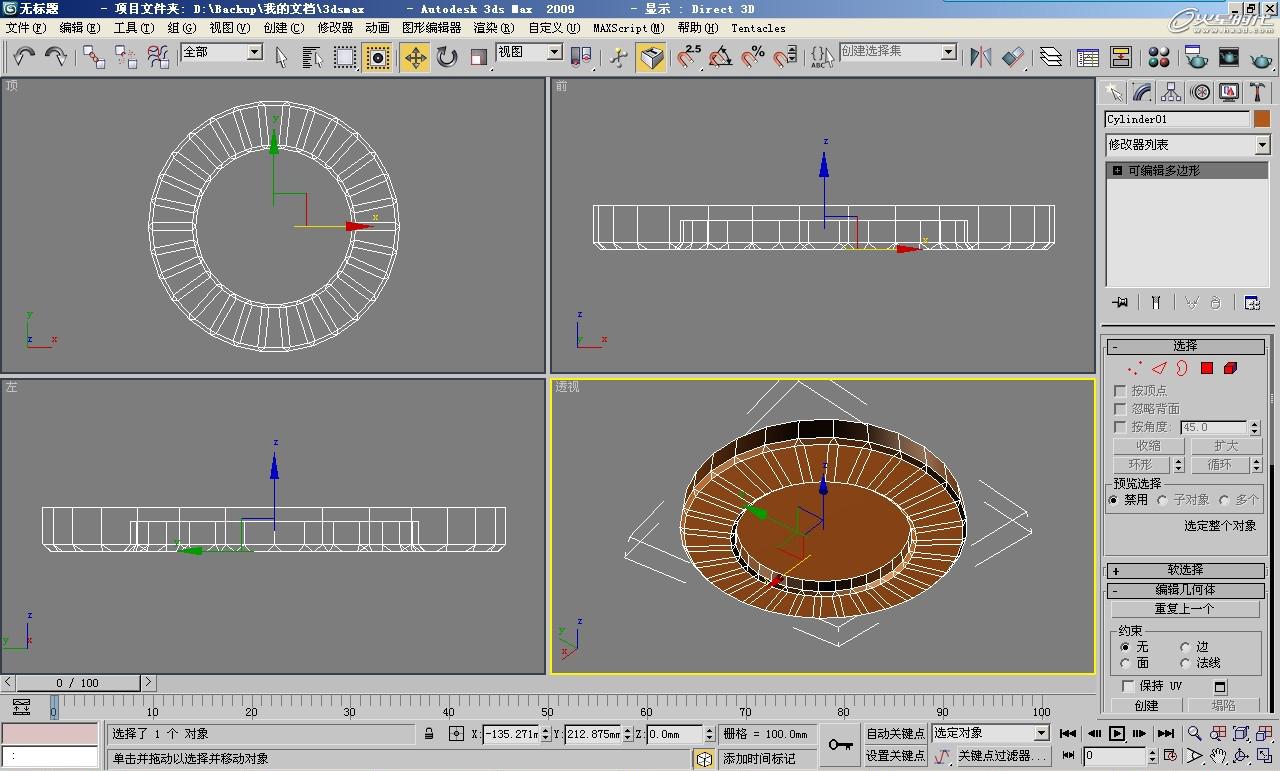Enable the 按顶点 checkbox
This screenshot has width=1280, height=771.
1120,391
